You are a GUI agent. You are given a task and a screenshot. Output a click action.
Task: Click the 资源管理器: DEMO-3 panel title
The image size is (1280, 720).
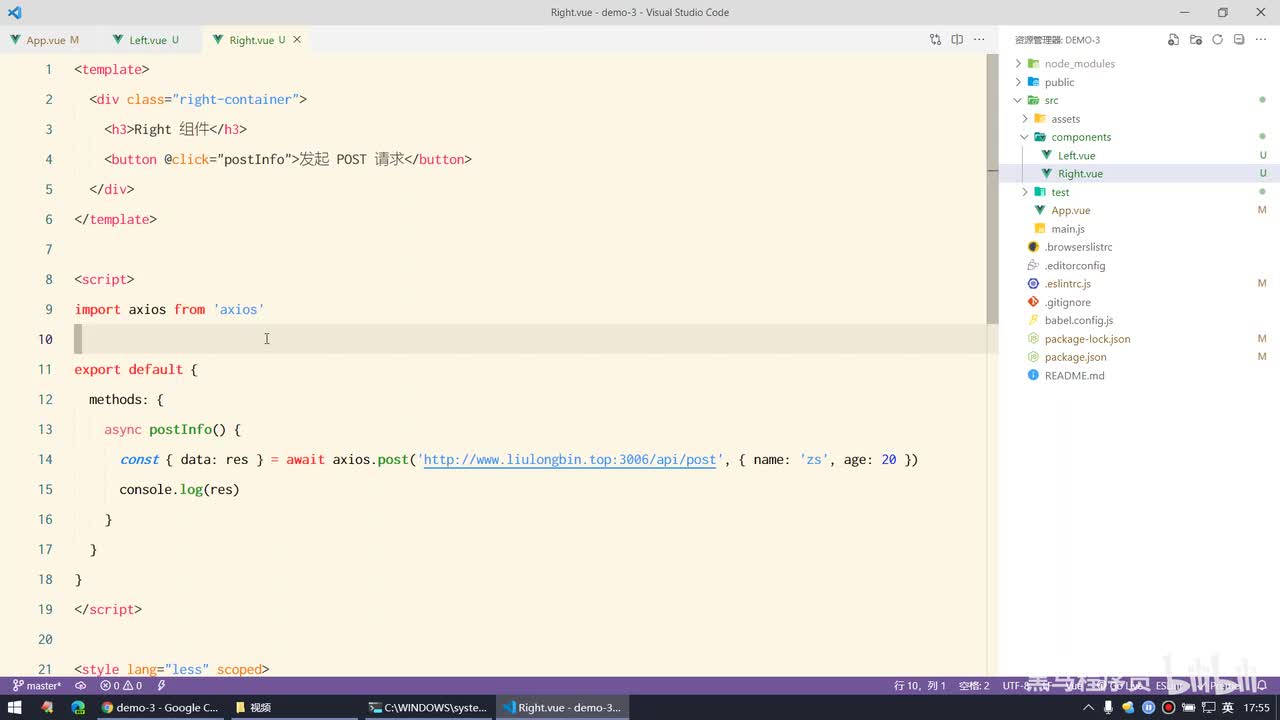point(1057,40)
